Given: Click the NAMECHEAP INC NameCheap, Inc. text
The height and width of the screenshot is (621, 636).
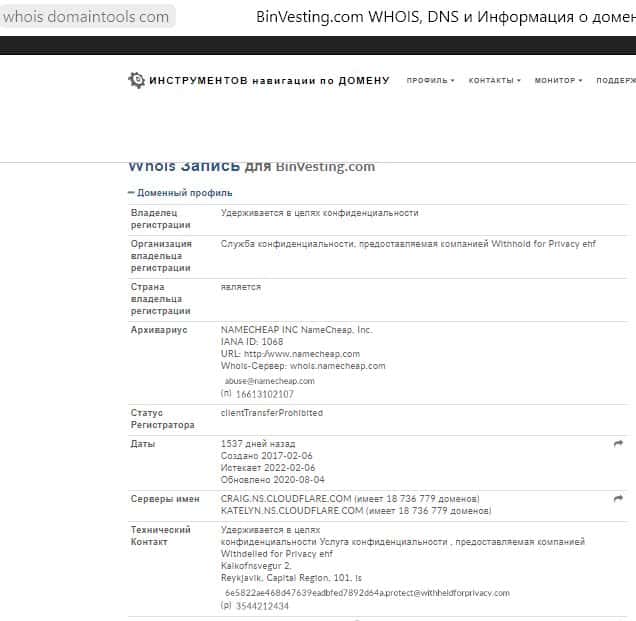Looking at the screenshot, I should click(x=296, y=329).
